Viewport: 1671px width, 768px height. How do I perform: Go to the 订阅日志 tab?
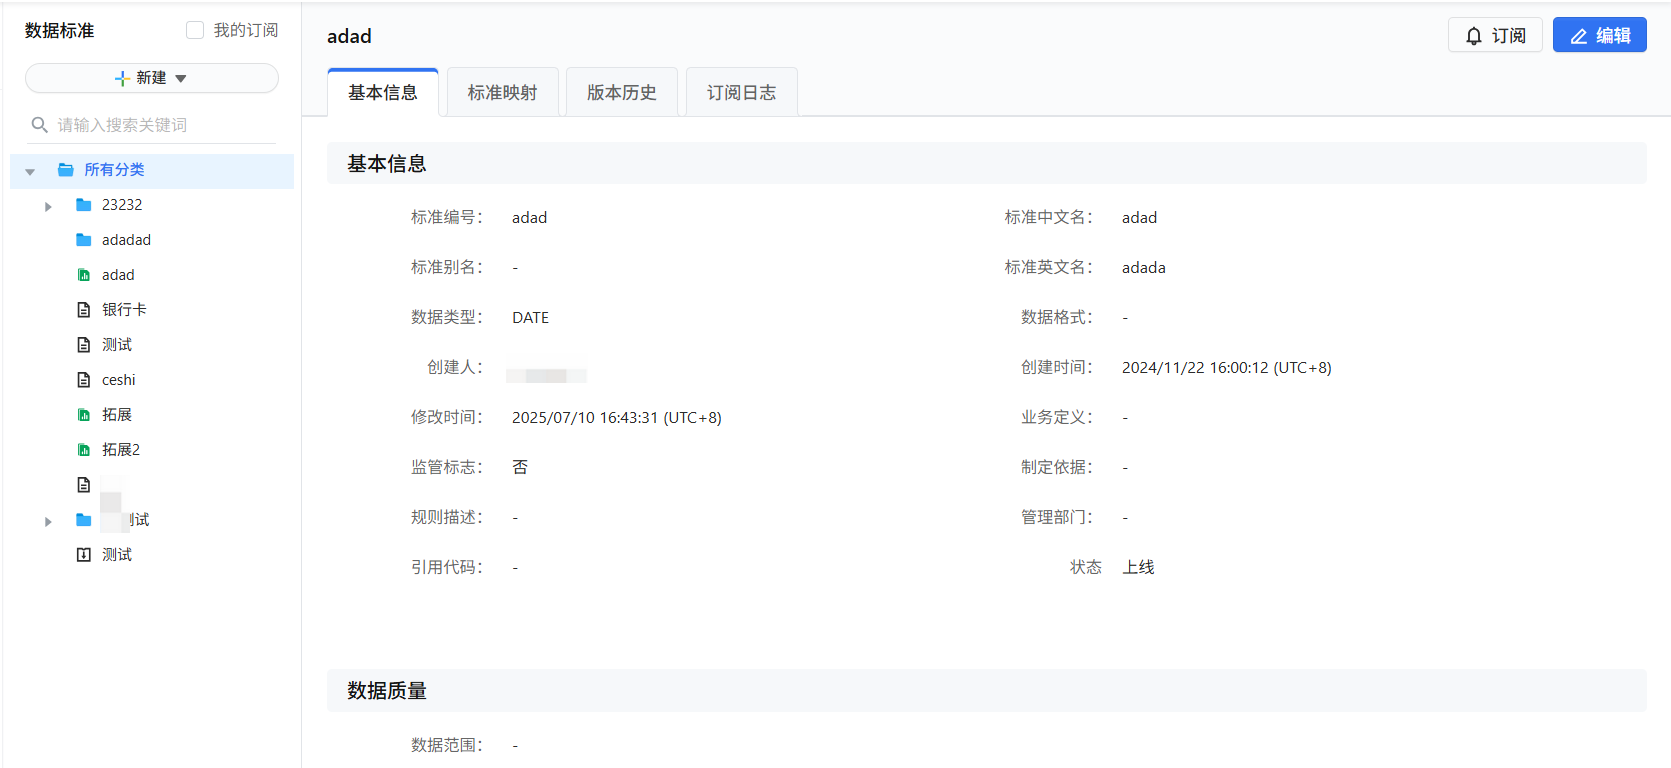coord(741,93)
